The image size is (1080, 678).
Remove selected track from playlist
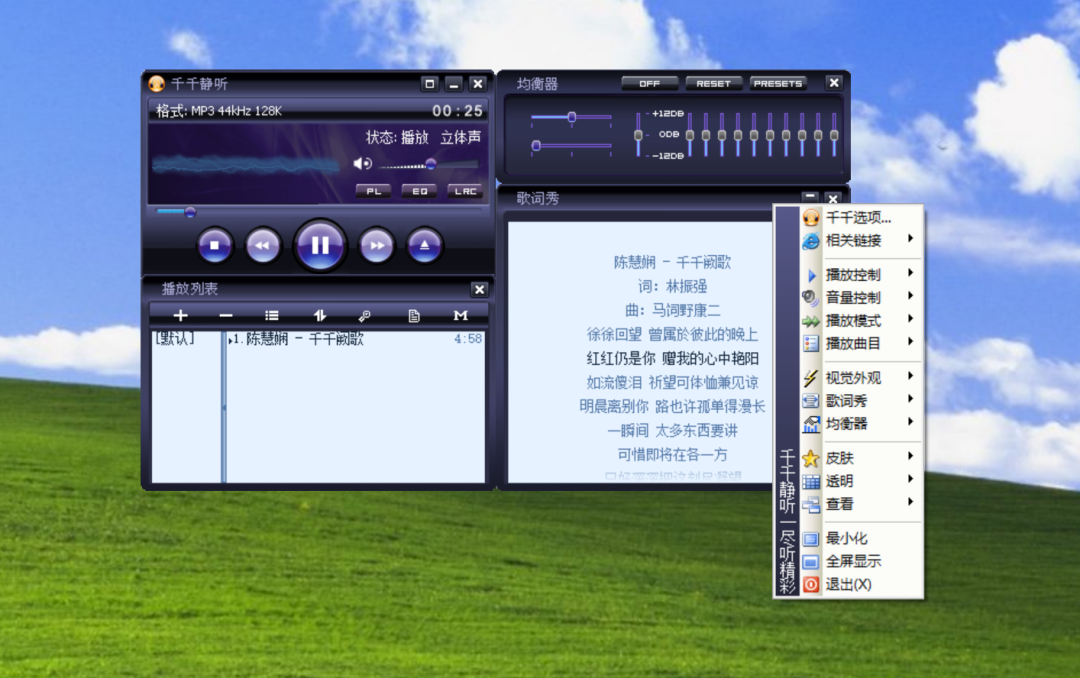226,315
